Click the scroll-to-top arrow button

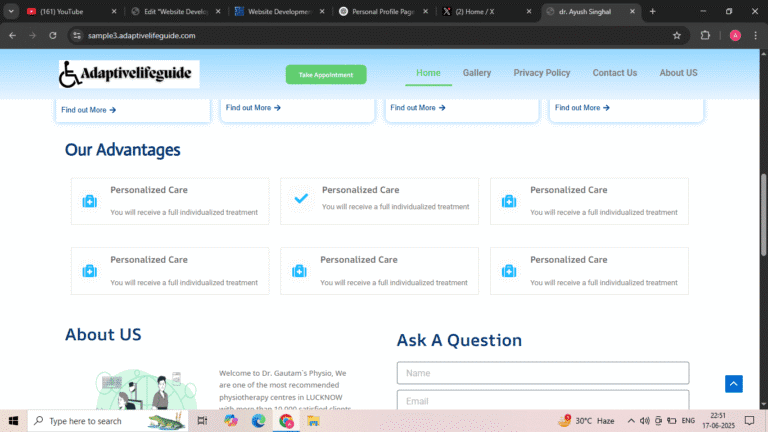coord(734,384)
